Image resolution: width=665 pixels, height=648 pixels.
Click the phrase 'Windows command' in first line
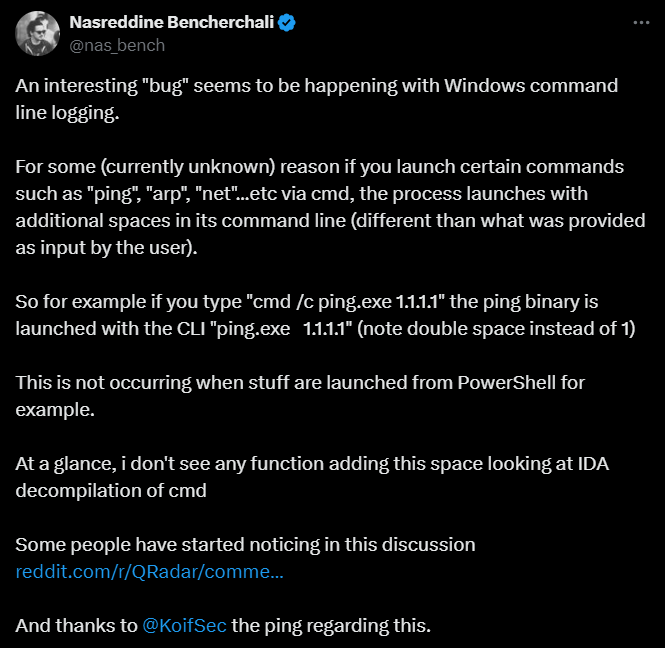coord(531,86)
